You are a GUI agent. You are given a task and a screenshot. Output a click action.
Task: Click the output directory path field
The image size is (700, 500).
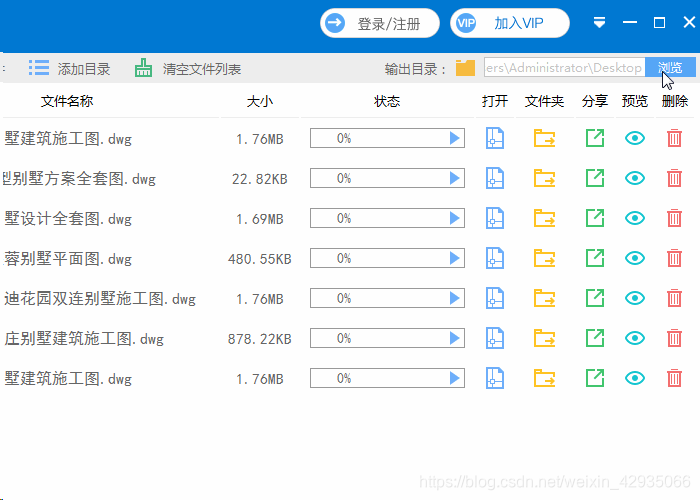click(x=565, y=67)
